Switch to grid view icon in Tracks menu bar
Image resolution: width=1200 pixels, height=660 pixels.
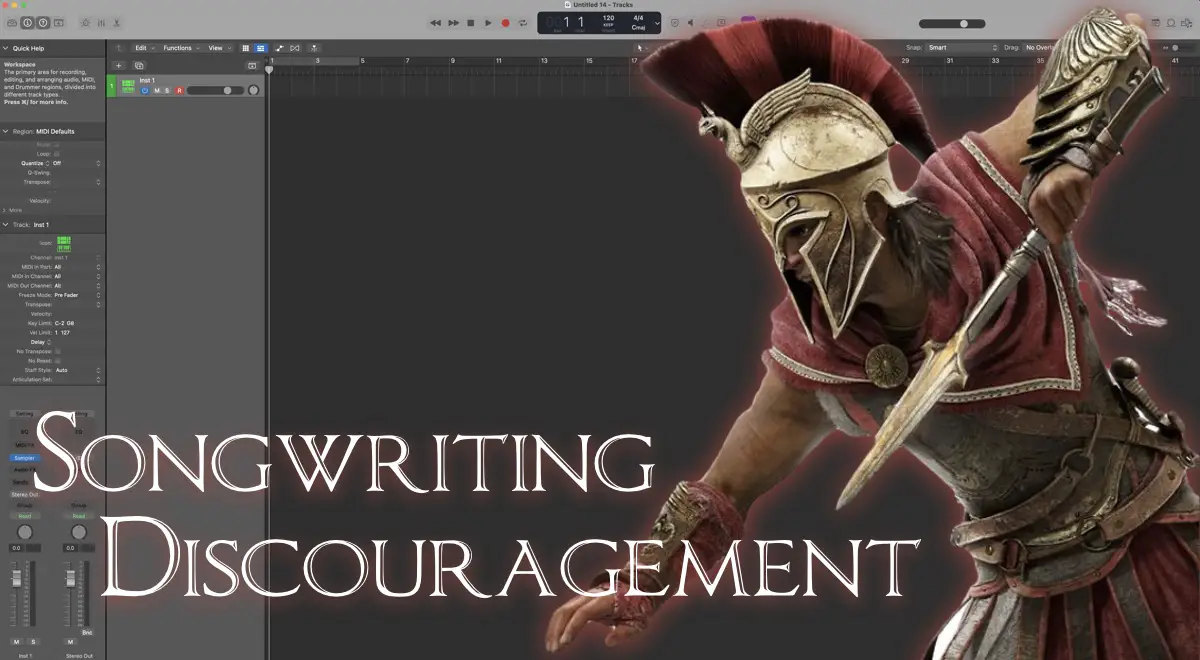coord(246,48)
